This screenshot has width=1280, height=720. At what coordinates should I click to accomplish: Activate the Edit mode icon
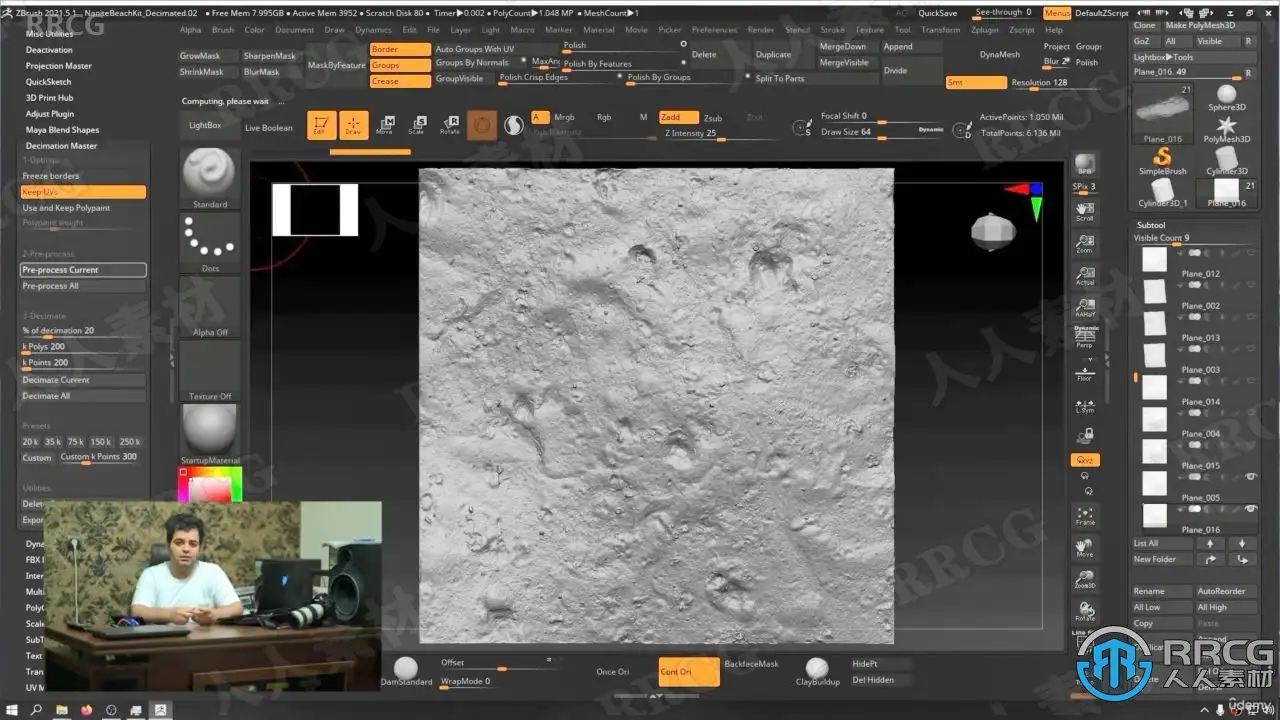321,124
